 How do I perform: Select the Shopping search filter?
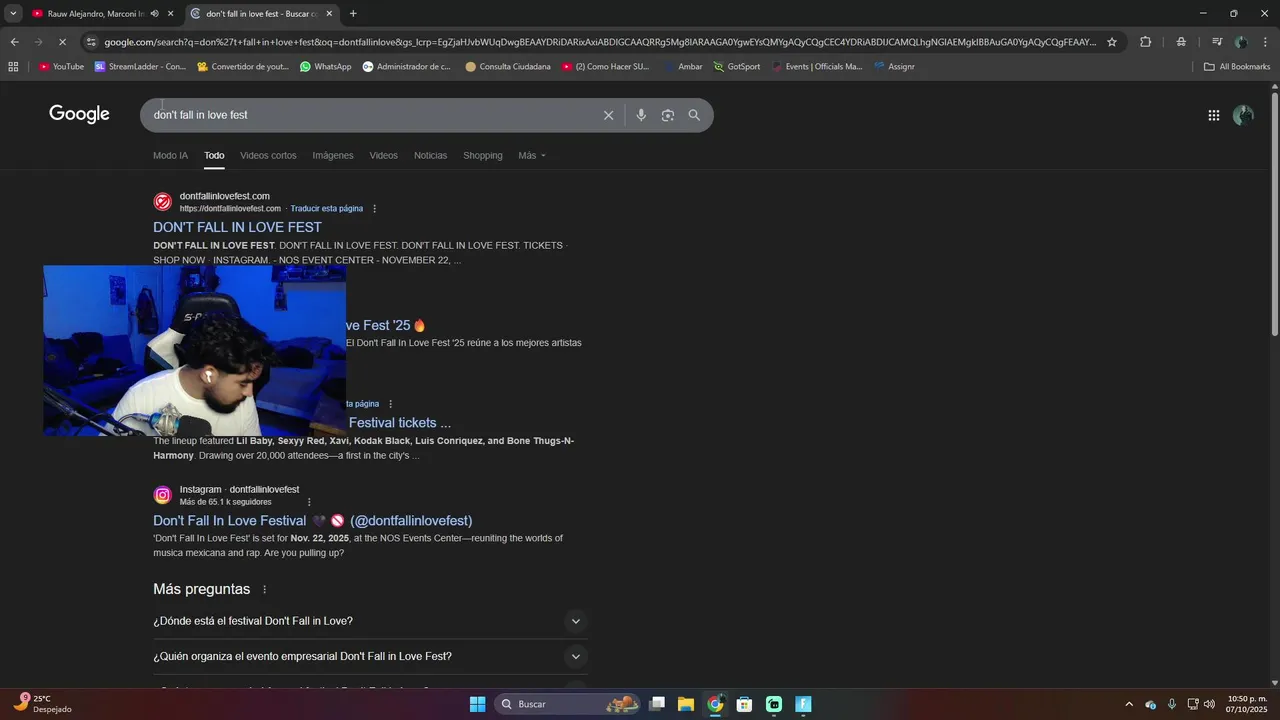[483, 156]
